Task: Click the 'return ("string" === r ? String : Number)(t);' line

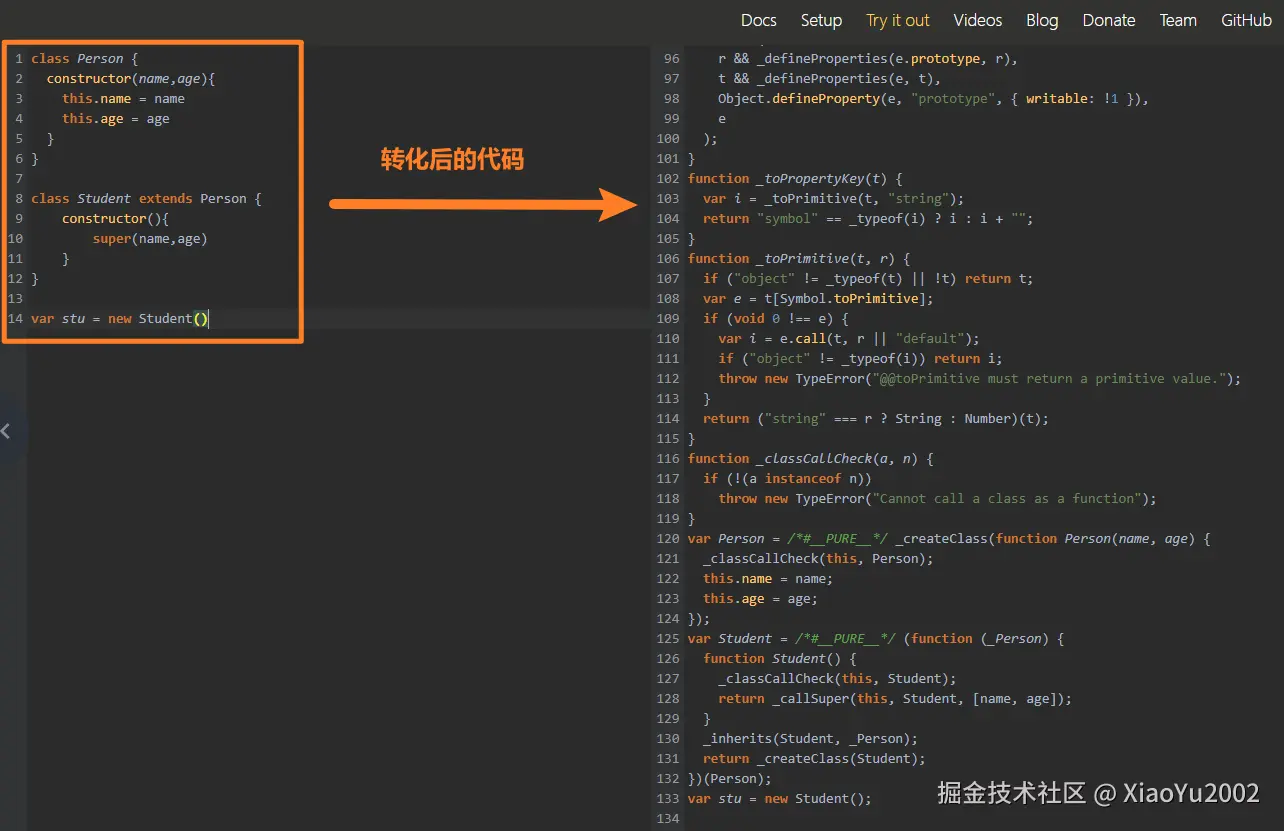Action: click(x=876, y=418)
